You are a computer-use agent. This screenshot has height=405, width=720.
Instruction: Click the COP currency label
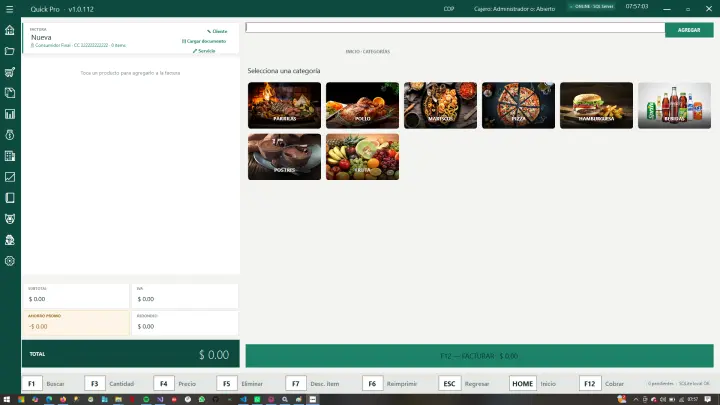coord(449,9)
